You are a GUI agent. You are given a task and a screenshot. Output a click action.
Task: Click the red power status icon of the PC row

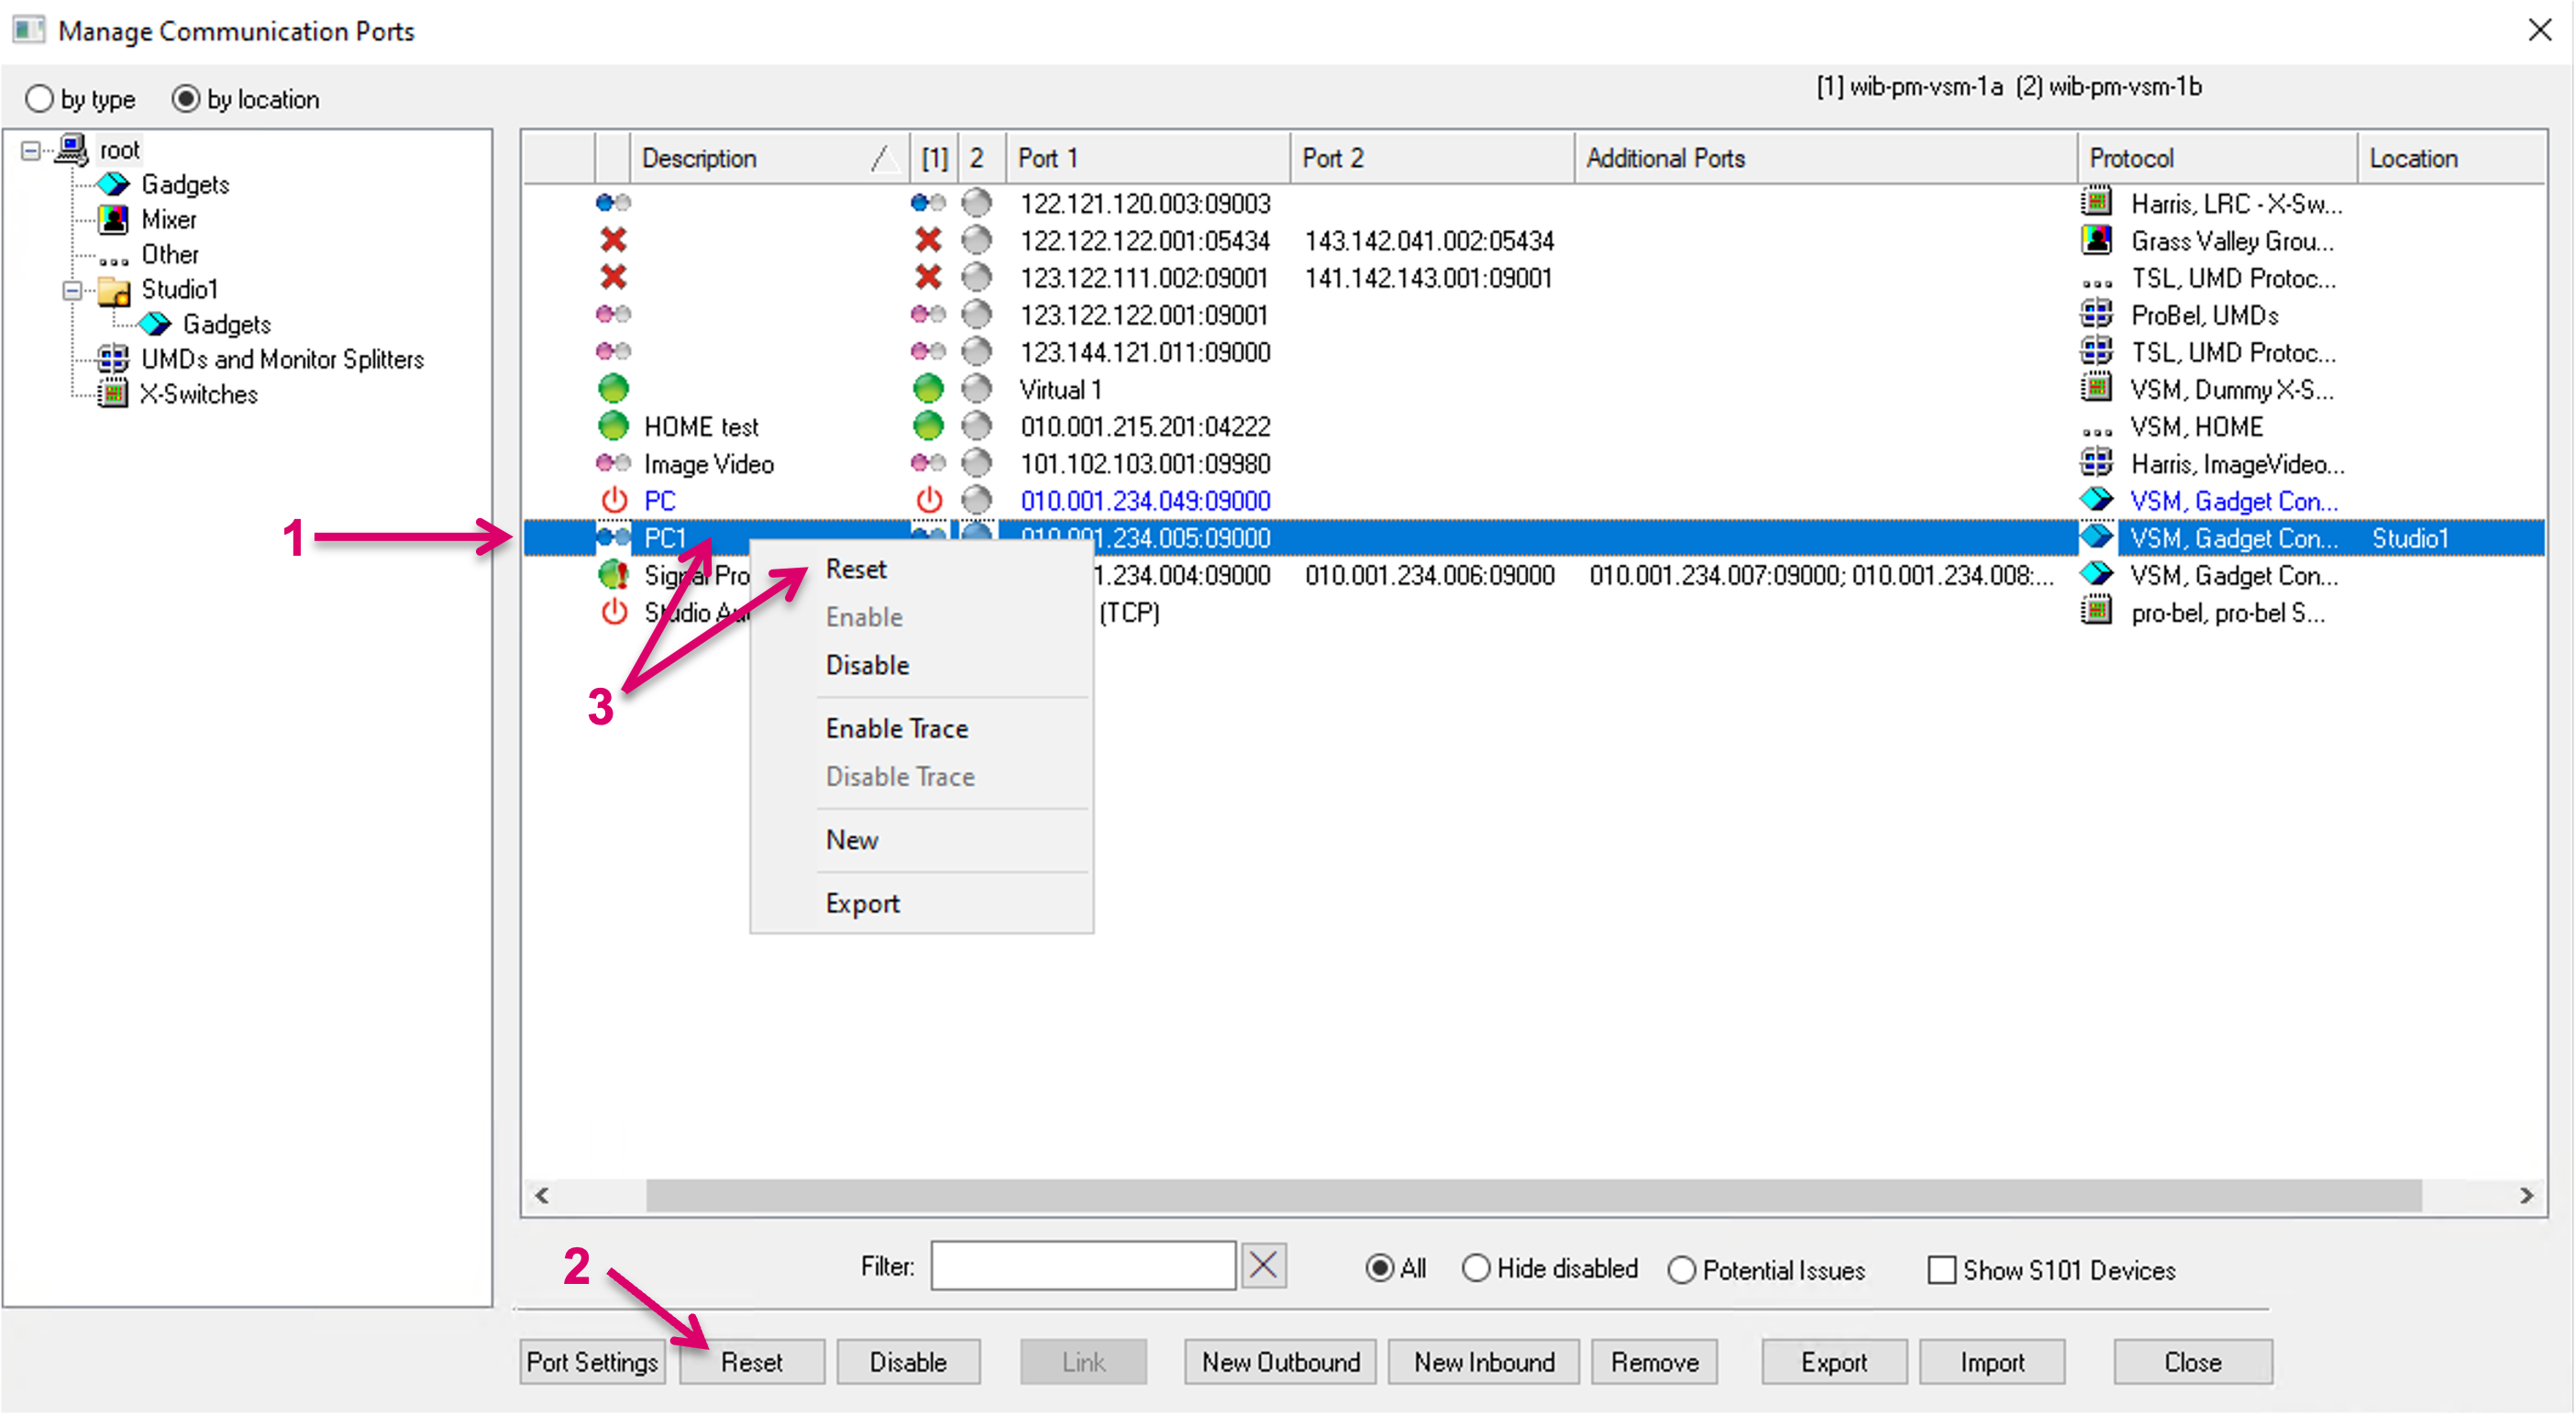(x=613, y=500)
